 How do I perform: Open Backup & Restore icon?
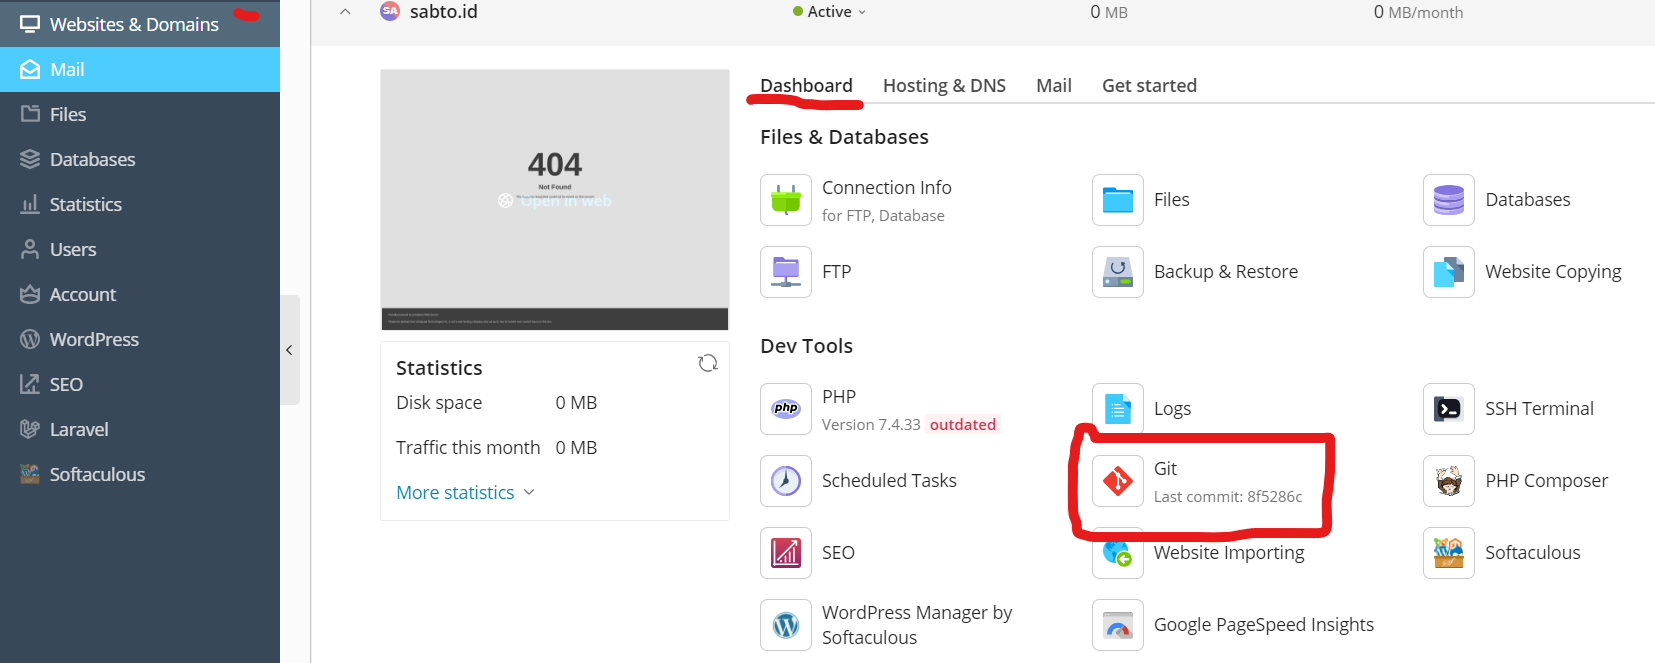point(1118,272)
